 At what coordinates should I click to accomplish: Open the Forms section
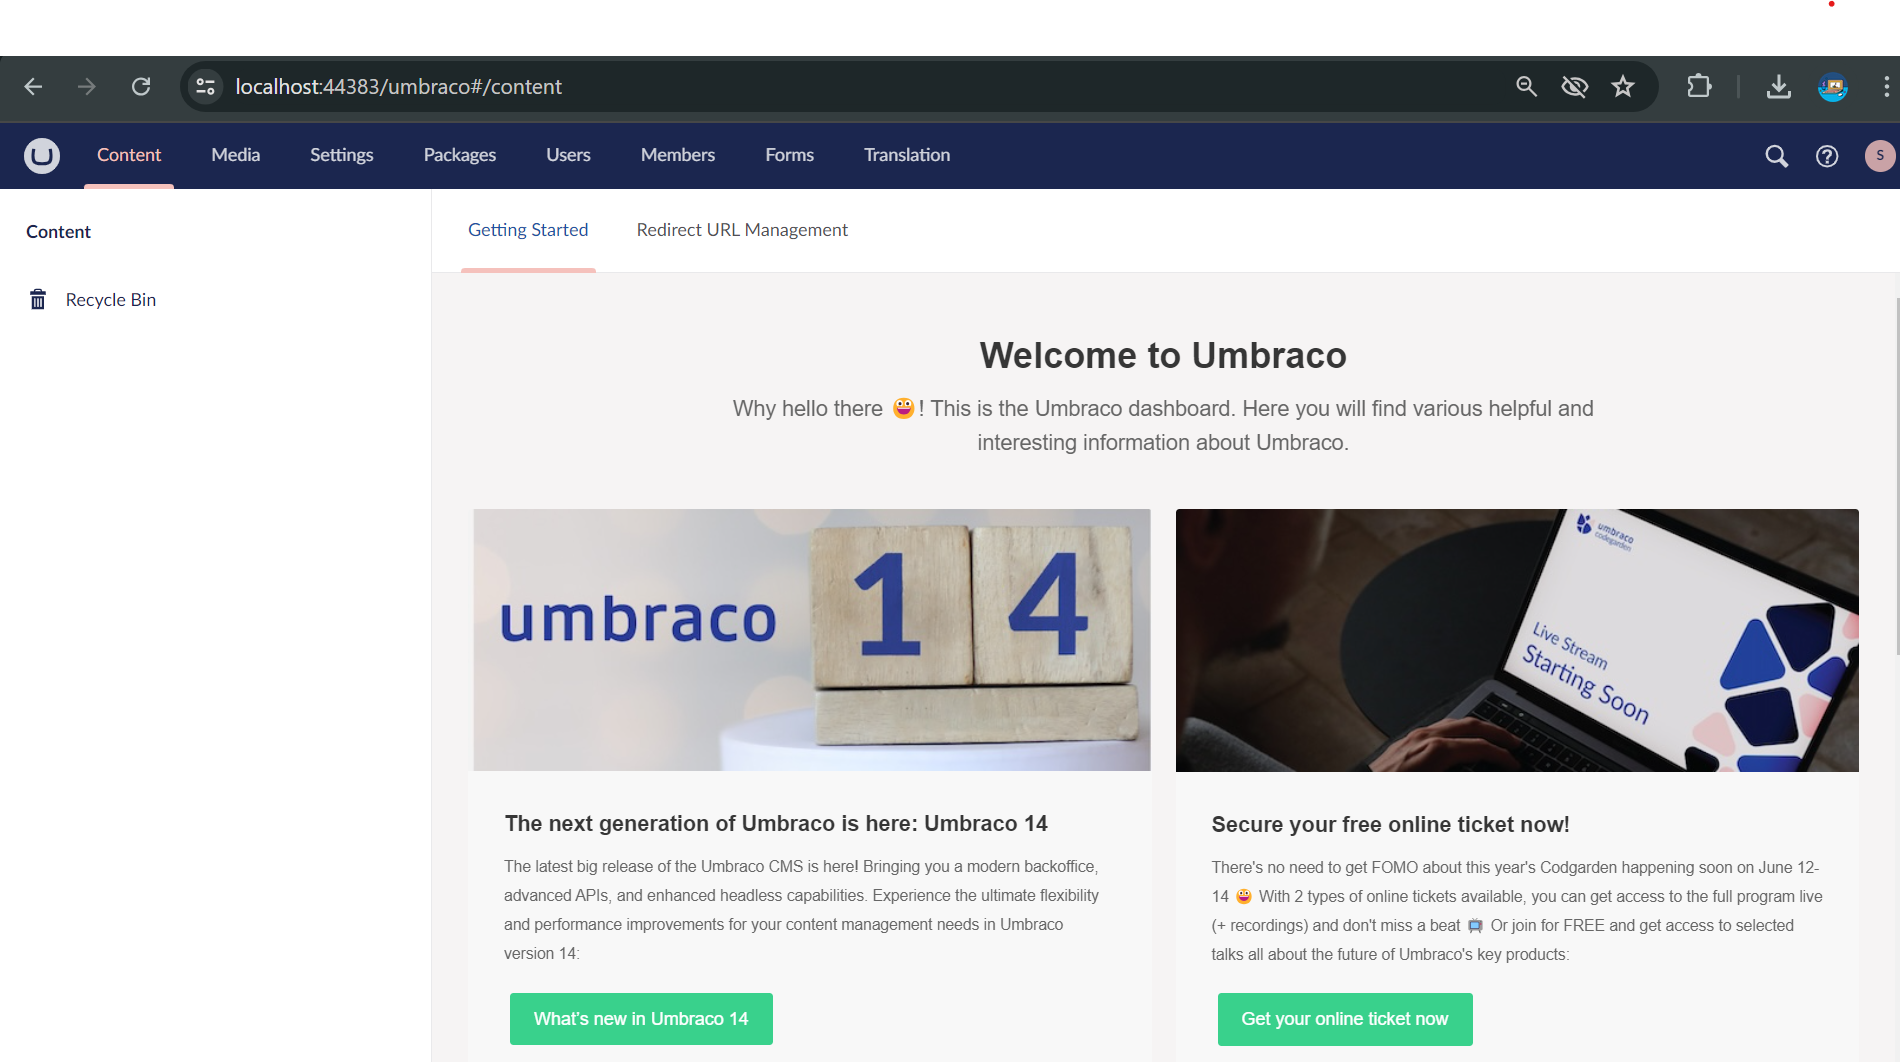coord(790,156)
